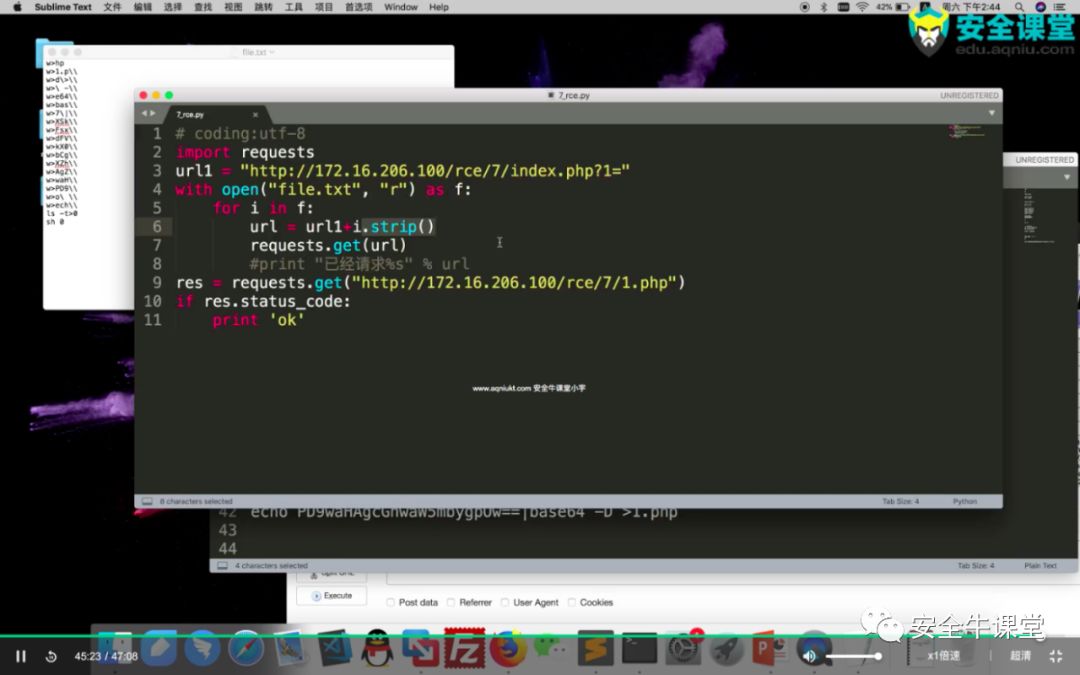Open Visual Studio Code from the Dock
This screenshot has width=1080, height=675.
333,648
